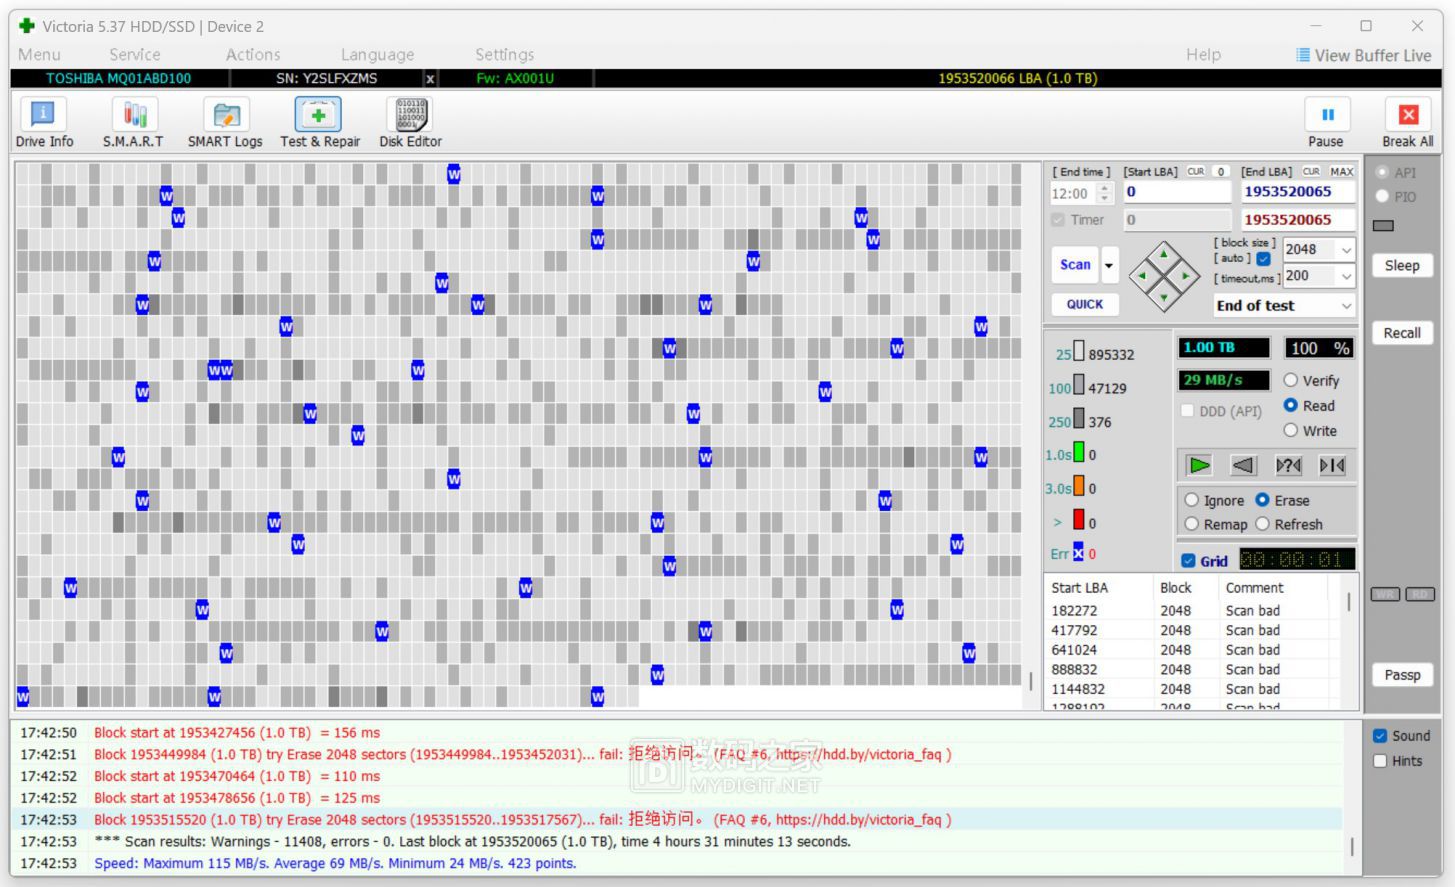Screen dimensions: 1455x887
Task: Click the left arrow on the navigation diamond
Action: click(1143, 276)
